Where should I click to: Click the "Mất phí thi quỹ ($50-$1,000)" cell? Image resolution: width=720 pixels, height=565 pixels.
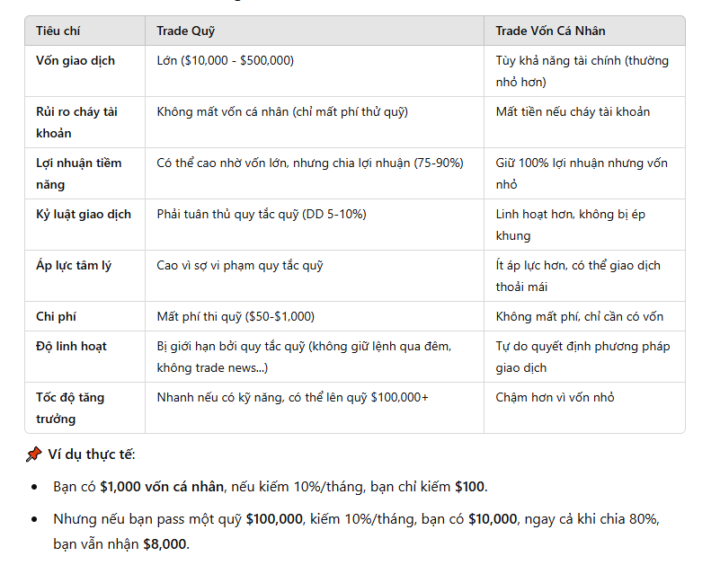tap(235, 317)
